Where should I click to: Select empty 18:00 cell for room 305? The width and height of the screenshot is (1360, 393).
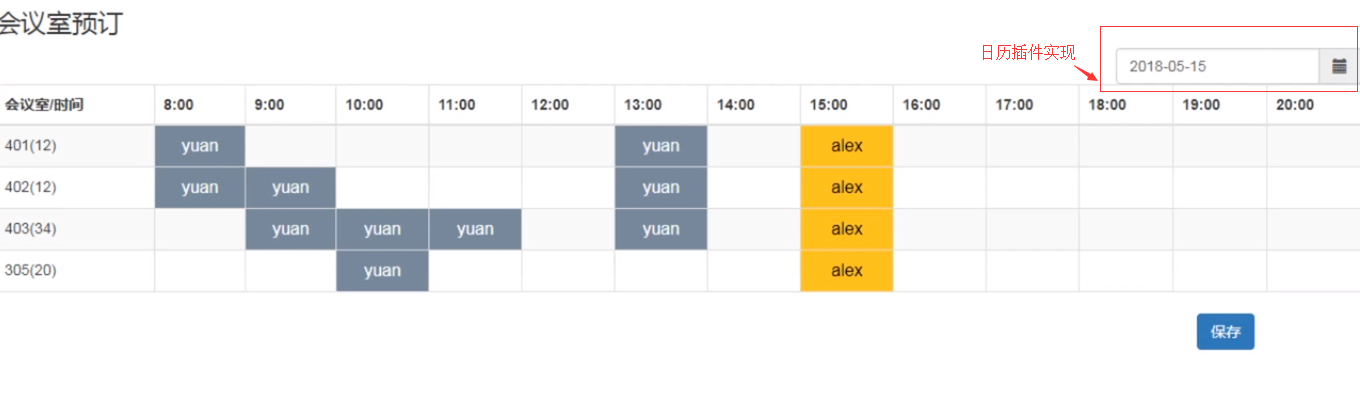[1126, 271]
